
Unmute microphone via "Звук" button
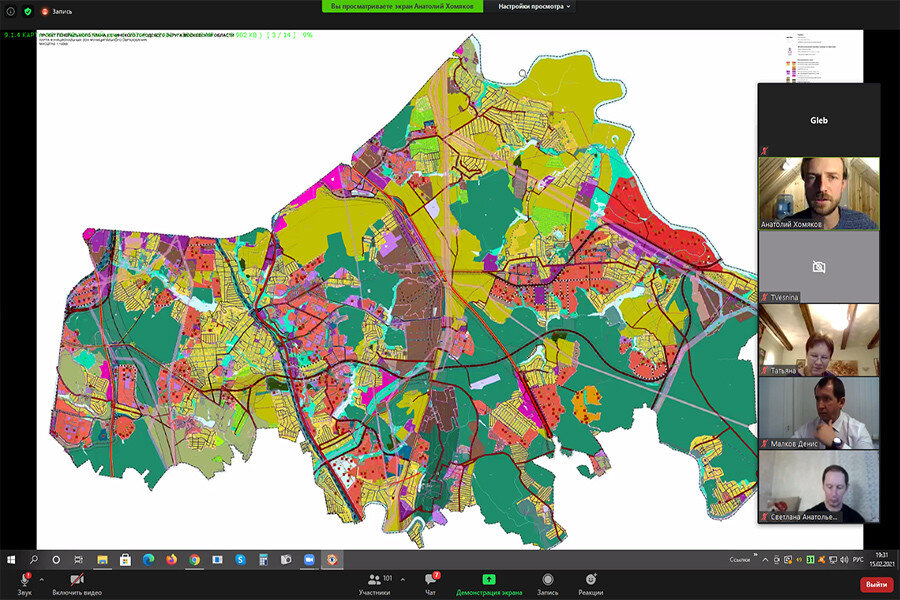tap(24, 584)
